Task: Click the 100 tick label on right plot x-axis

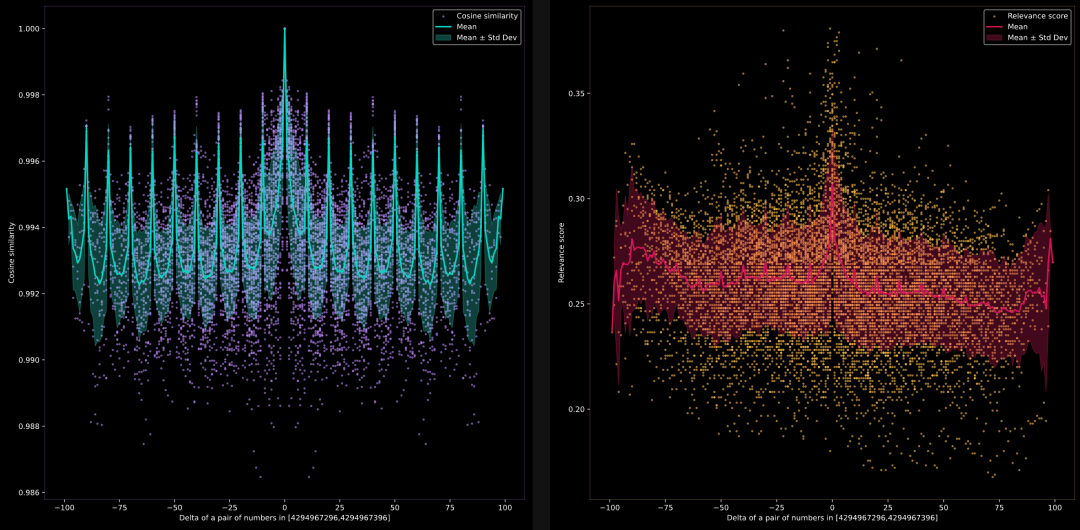Action: pyautogui.click(x=1054, y=506)
